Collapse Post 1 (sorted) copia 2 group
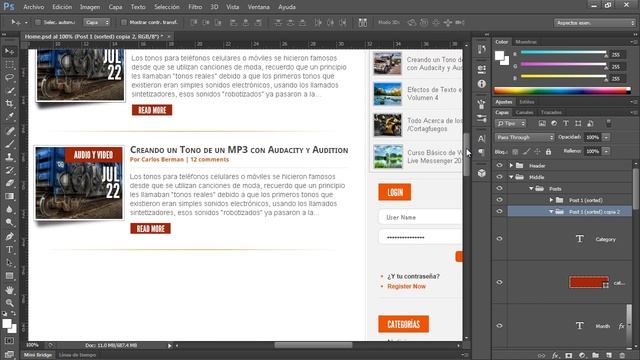 (551, 211)
